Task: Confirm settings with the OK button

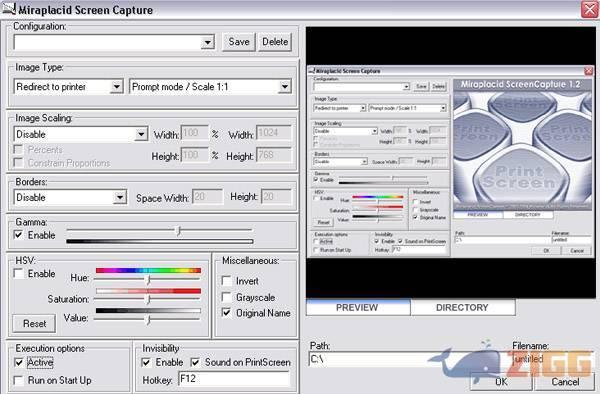Action: click(x=501, y=381)
